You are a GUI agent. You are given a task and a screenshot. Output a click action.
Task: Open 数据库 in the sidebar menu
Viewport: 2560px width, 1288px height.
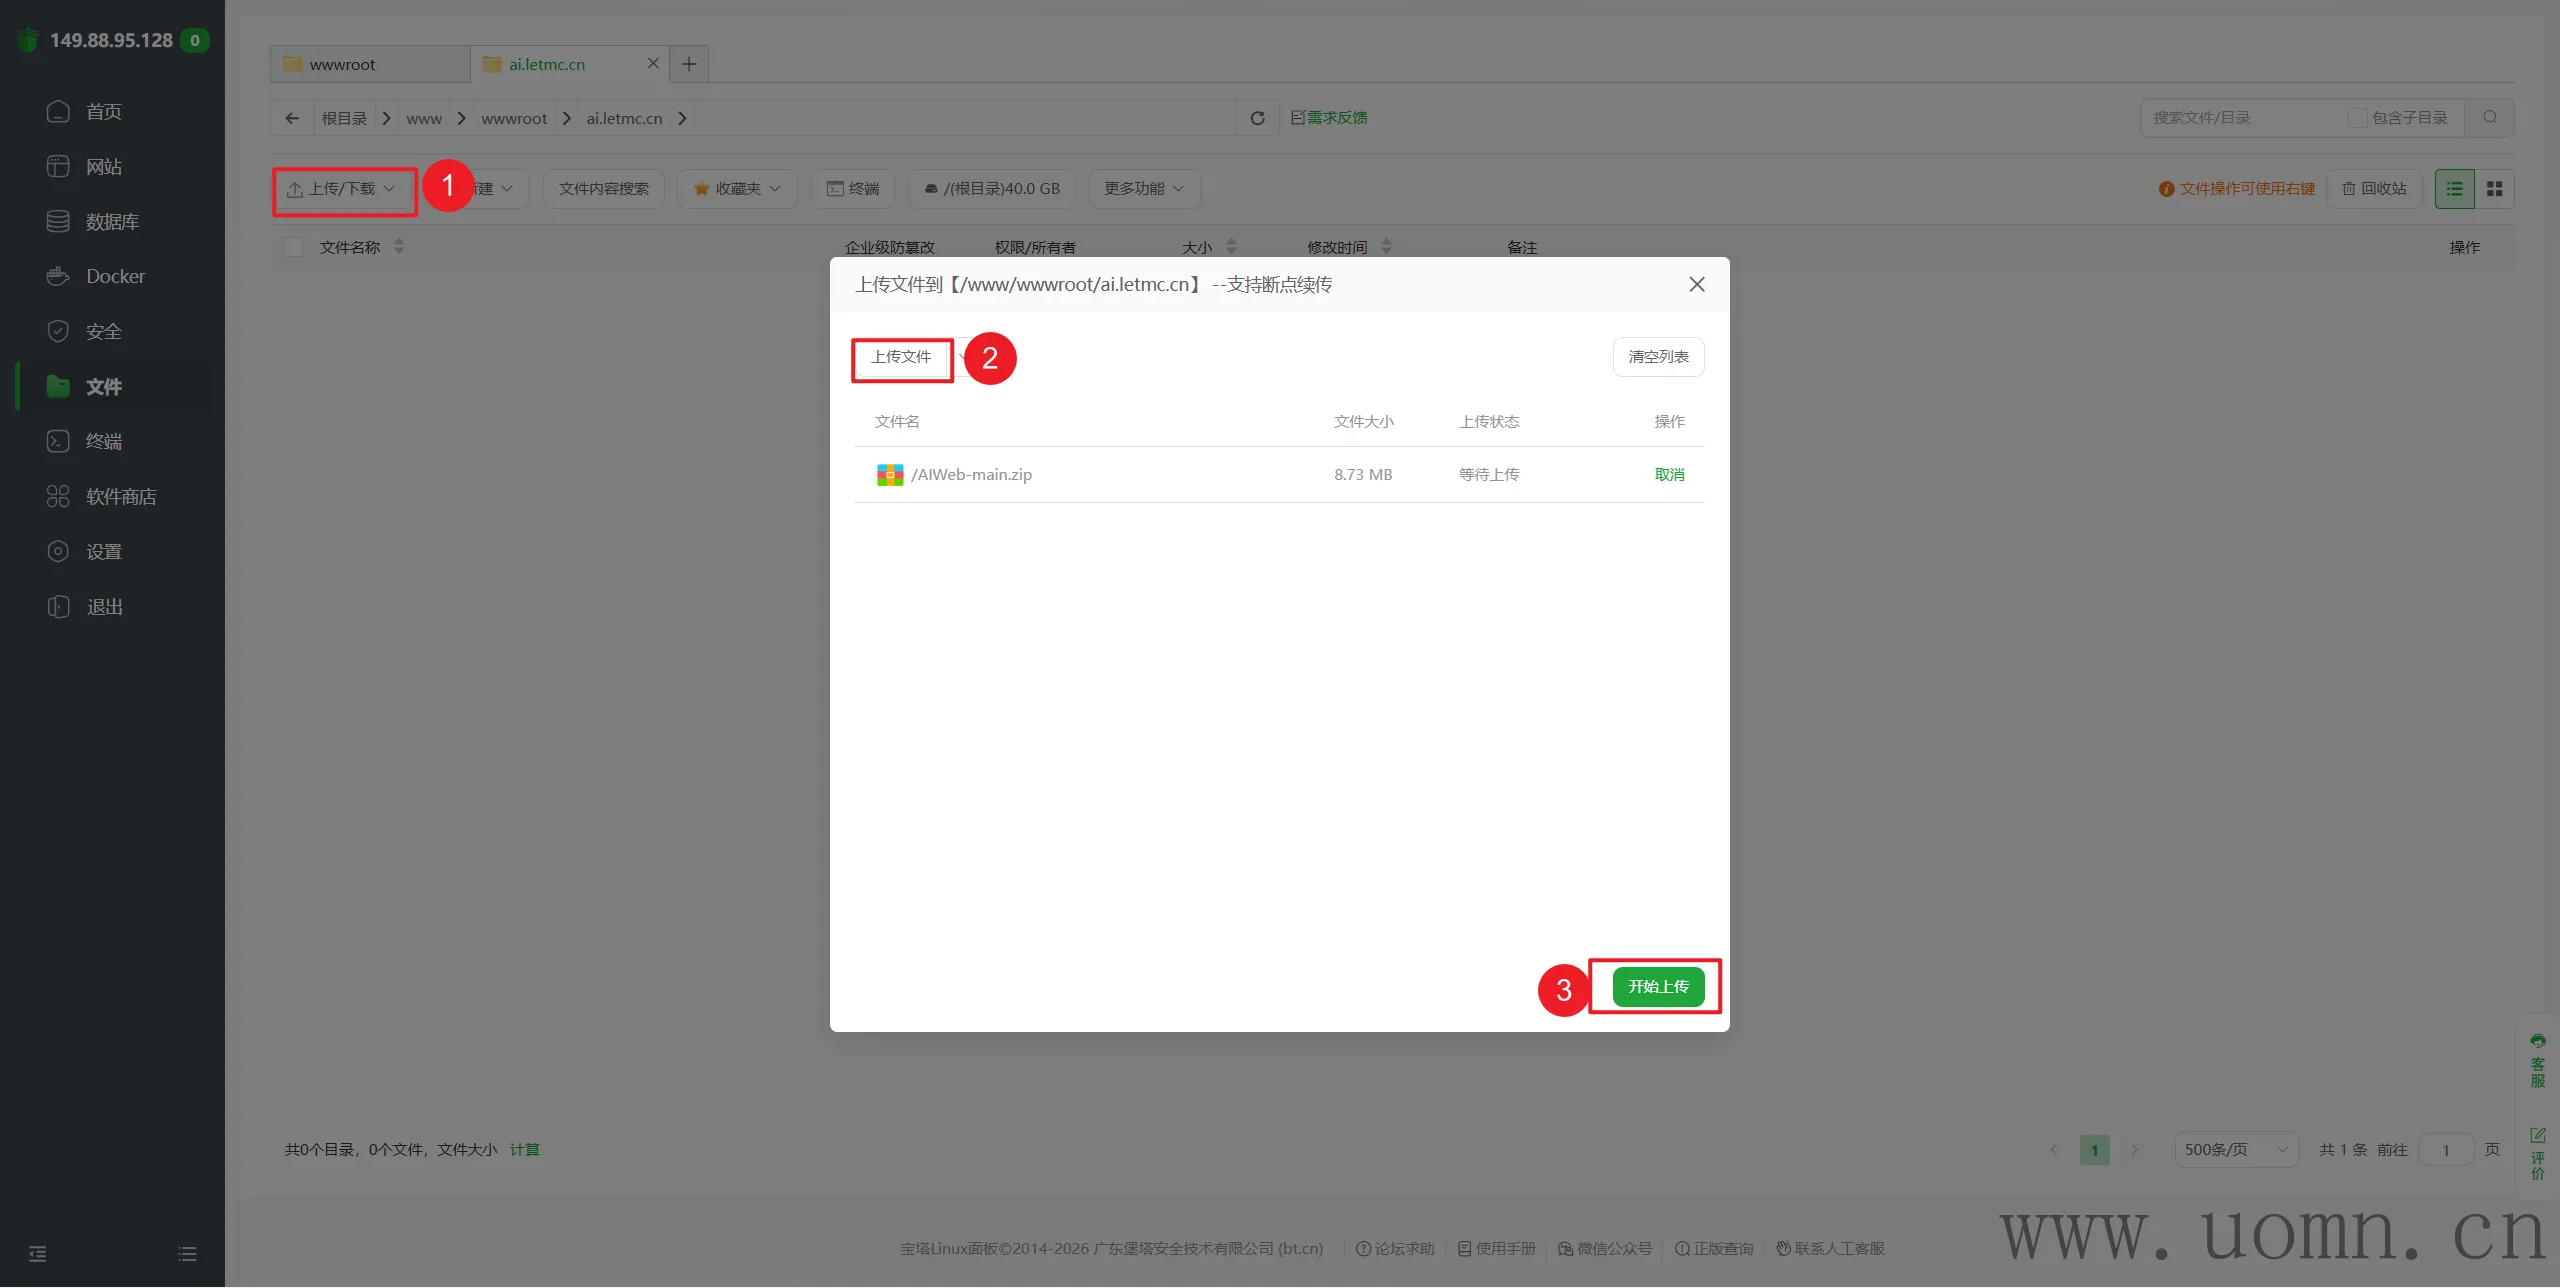point(112,222)
